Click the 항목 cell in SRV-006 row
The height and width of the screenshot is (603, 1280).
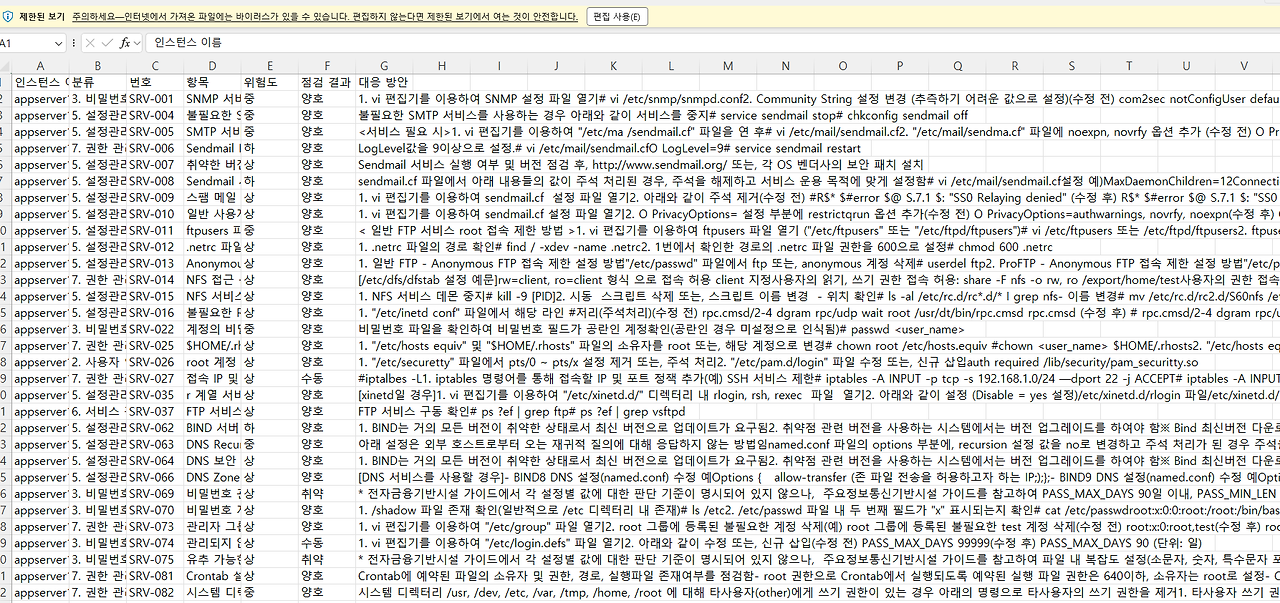pos(212,148)
